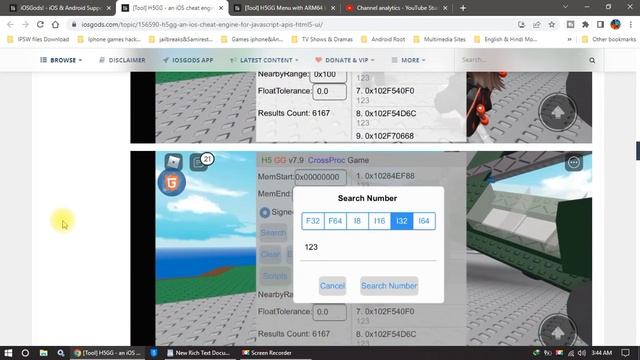Select result 7. 0x102F540F0 in upper screenshot

click(385, 91)
